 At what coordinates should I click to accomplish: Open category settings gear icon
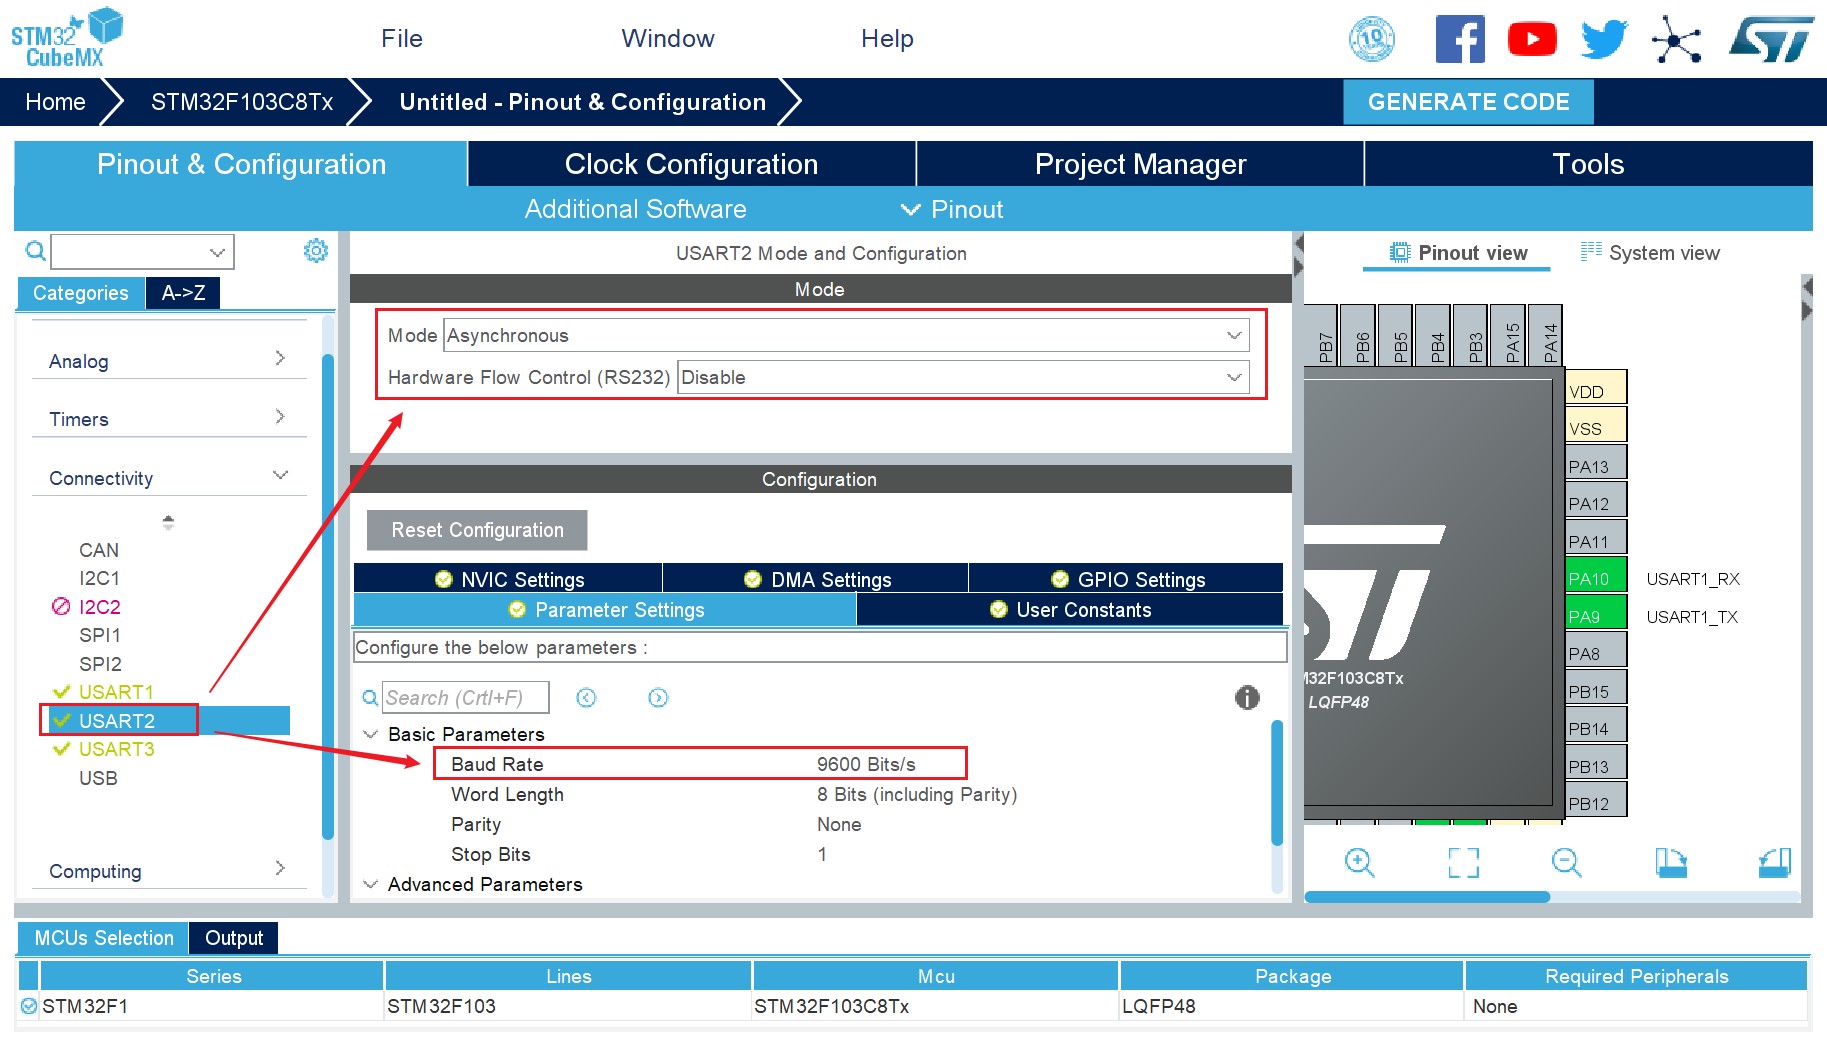[x=316, y=251]
